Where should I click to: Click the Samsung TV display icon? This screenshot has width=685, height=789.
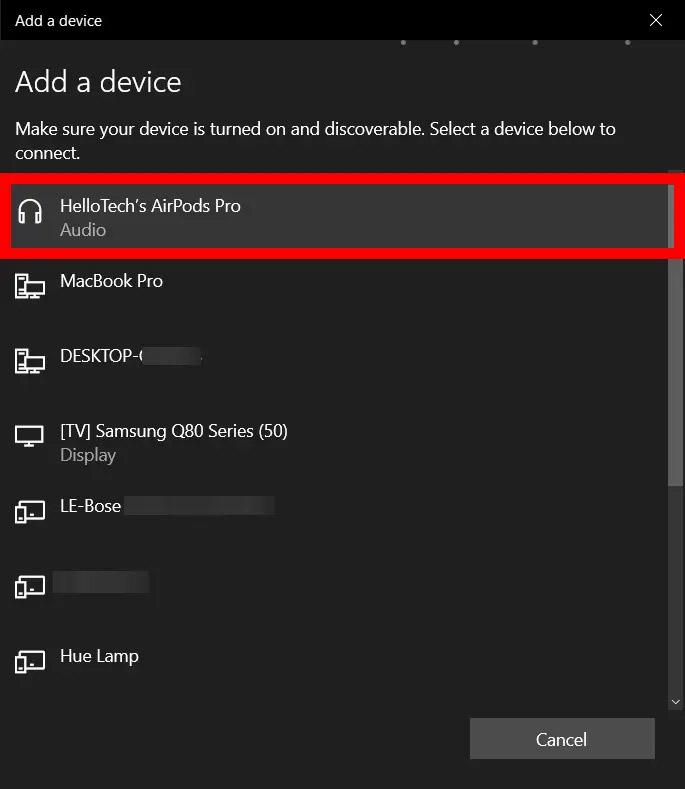click(30, 437)
